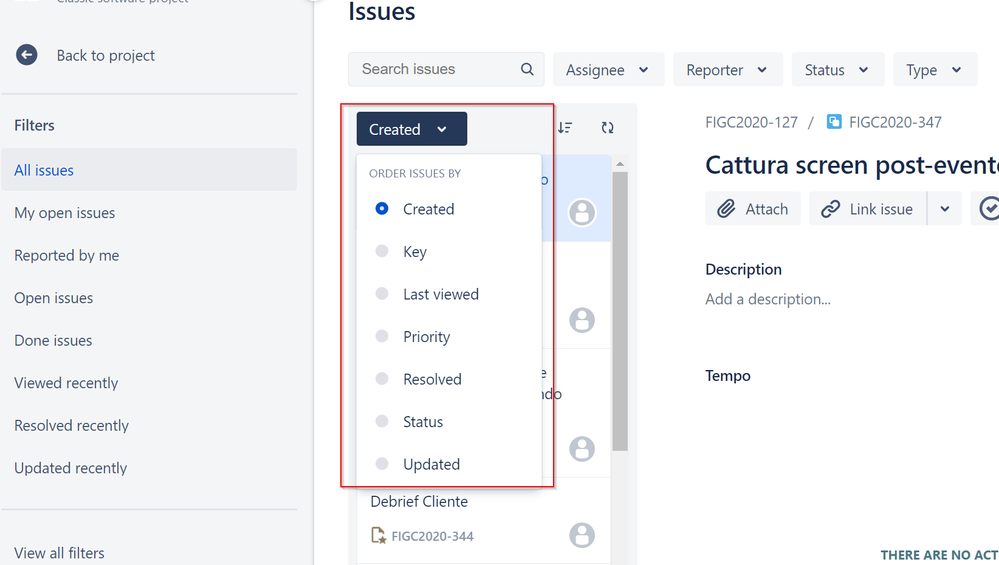
Task: Click Add a description placeholder
Action: [768, 299]
